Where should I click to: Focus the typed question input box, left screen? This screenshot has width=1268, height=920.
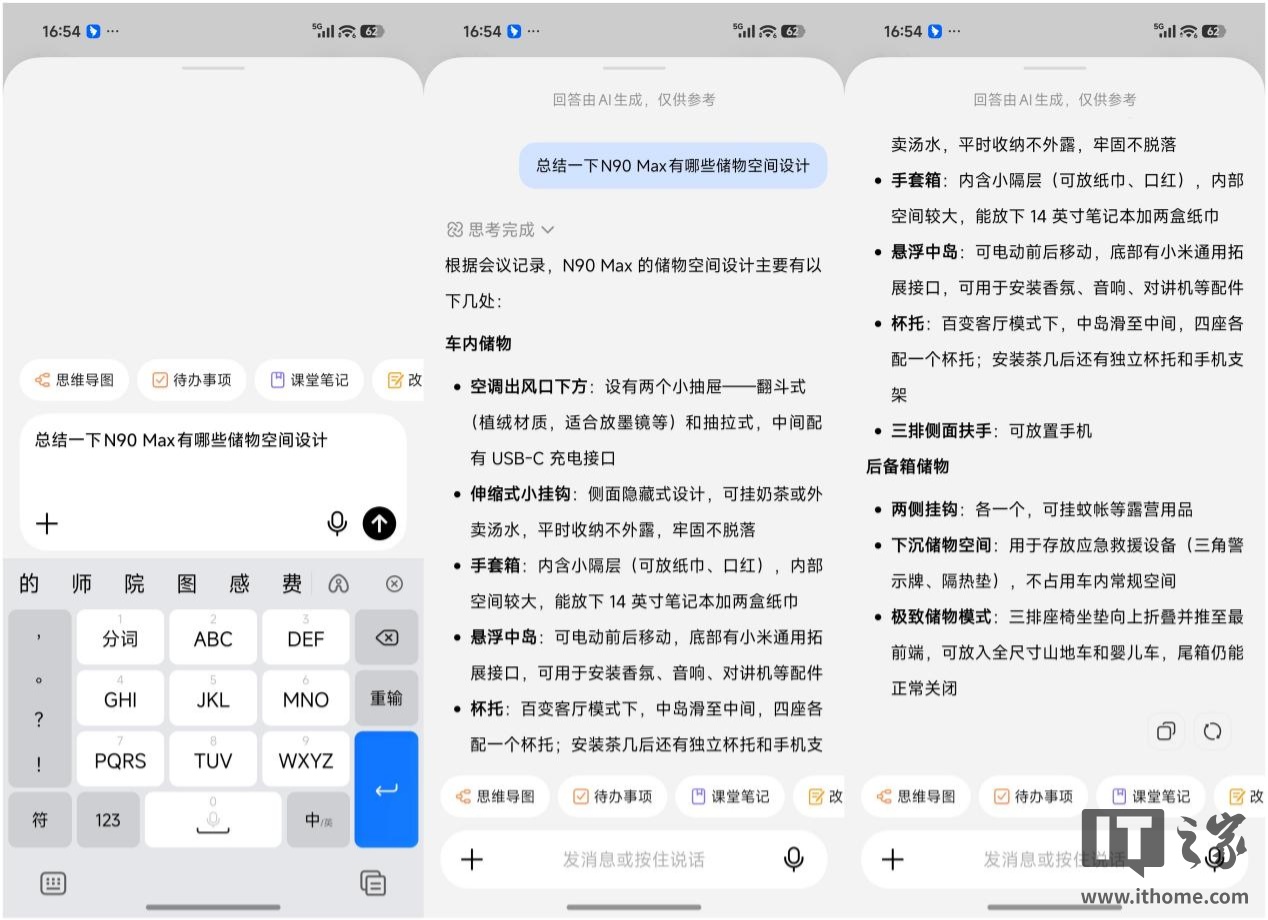coord(213,482)
